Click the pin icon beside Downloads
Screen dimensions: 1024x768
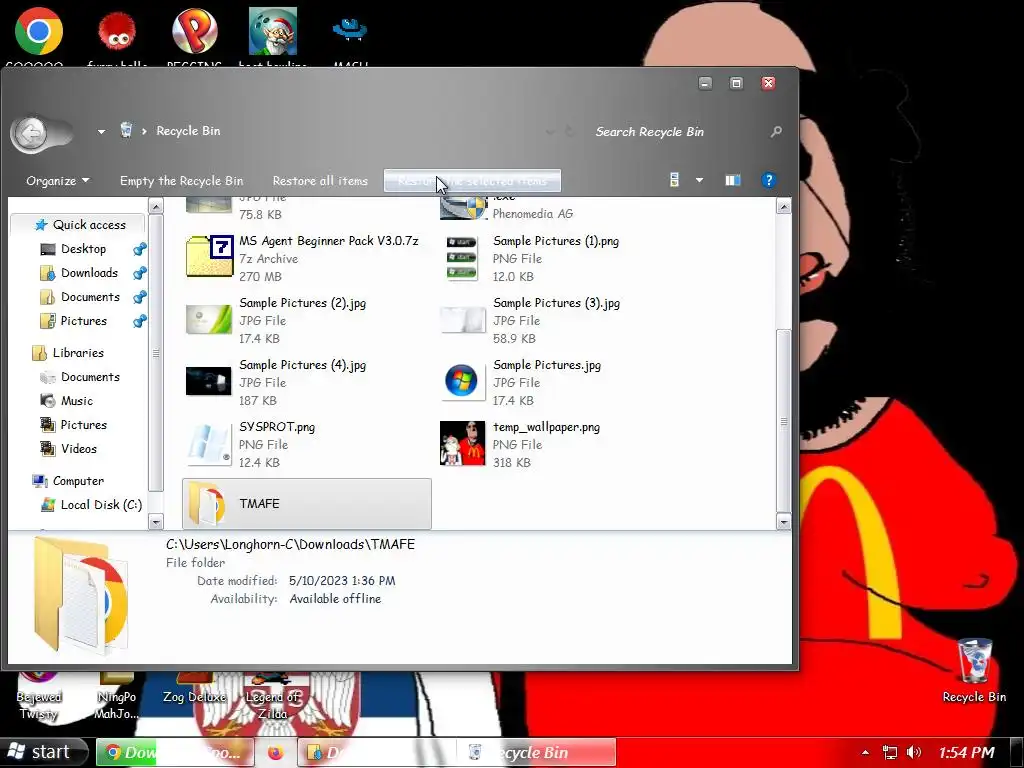(x=139, y=273)
